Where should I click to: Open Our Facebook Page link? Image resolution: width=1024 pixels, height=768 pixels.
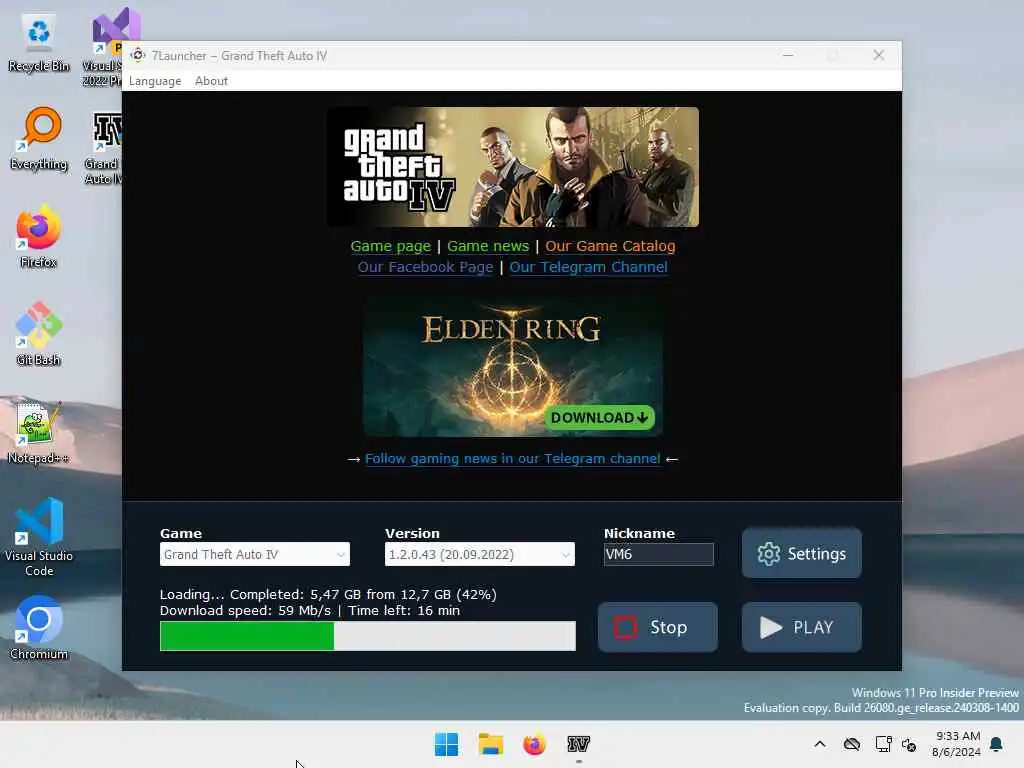coord(425,267)
